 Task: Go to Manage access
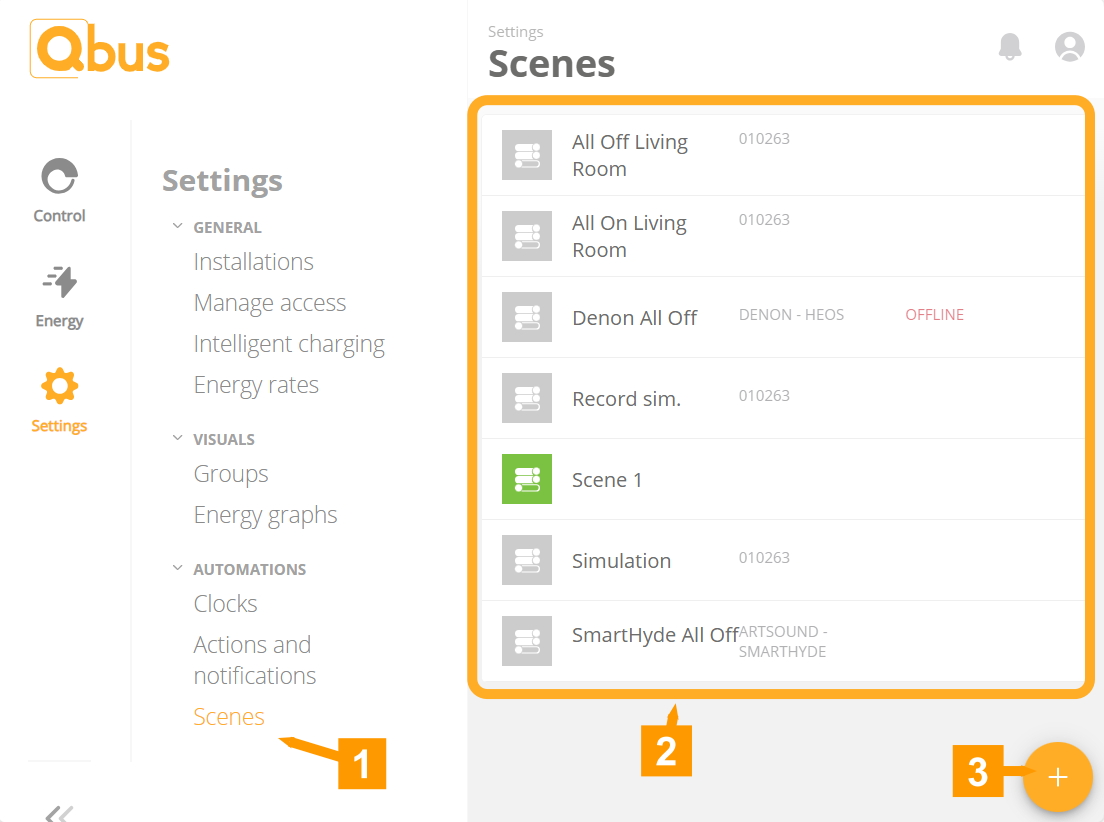tap(270, 303)
